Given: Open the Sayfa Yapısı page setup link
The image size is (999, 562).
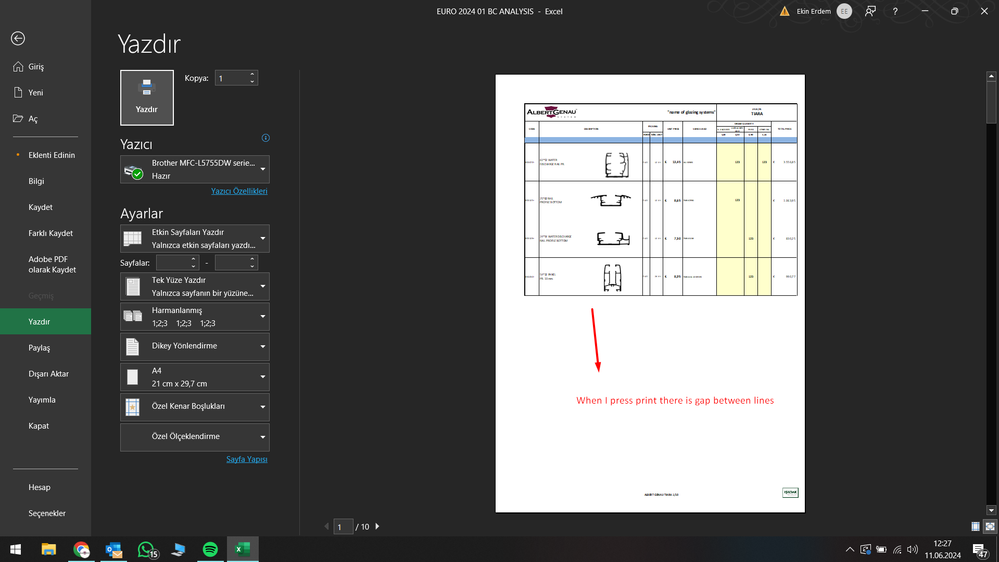Looking at the screenshot, I should pyautogui.click(x=247, y=459).
